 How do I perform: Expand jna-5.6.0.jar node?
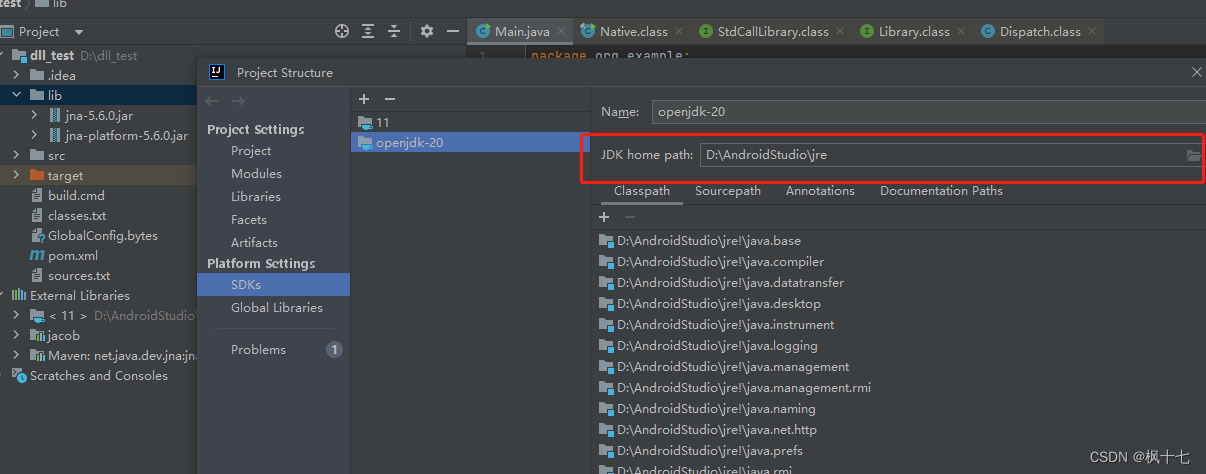(x=35, y=115)
